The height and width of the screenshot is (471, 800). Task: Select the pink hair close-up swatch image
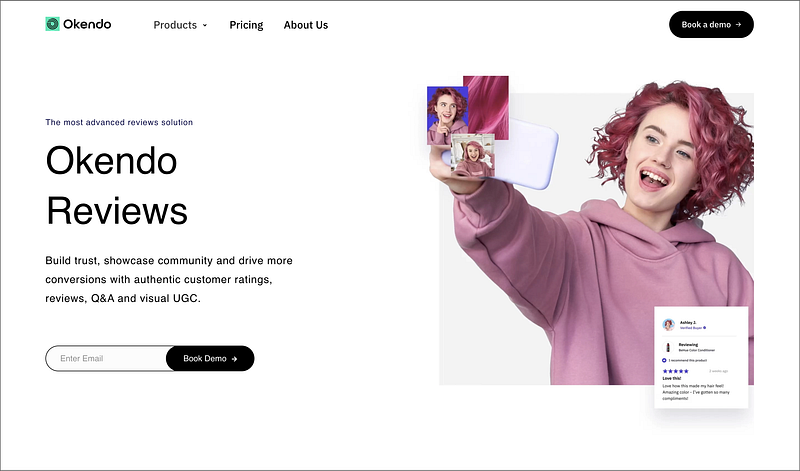(488, 106)
